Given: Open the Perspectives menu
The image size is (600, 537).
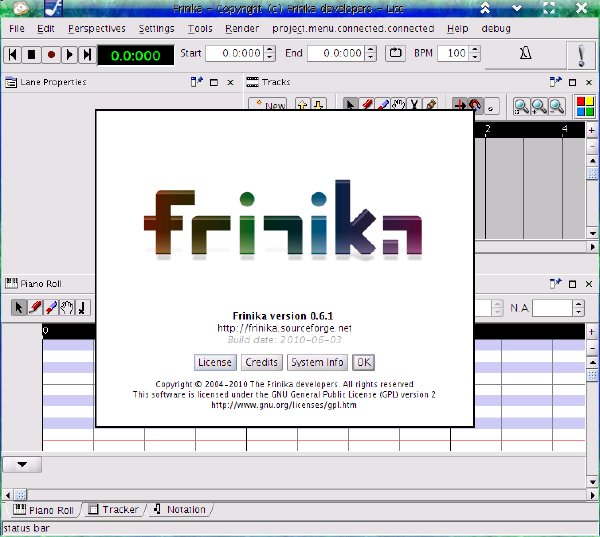Looking at the screenshot, I should 96,29.
